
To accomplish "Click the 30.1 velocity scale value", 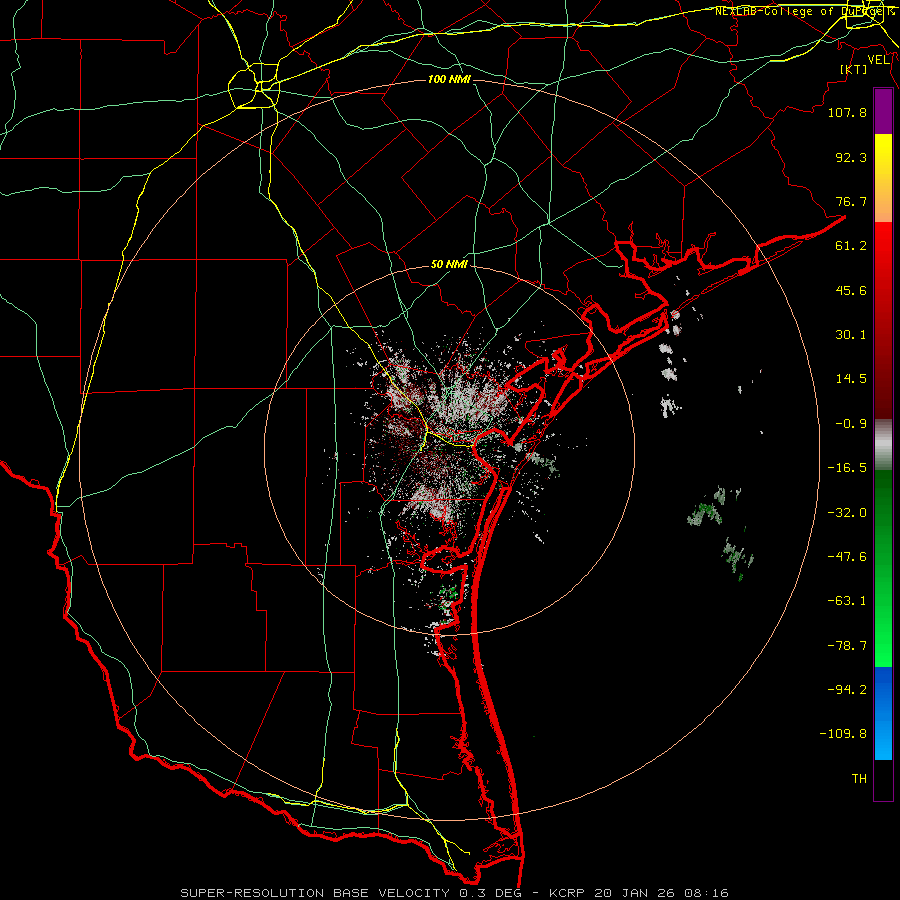I will pos(851,335).
